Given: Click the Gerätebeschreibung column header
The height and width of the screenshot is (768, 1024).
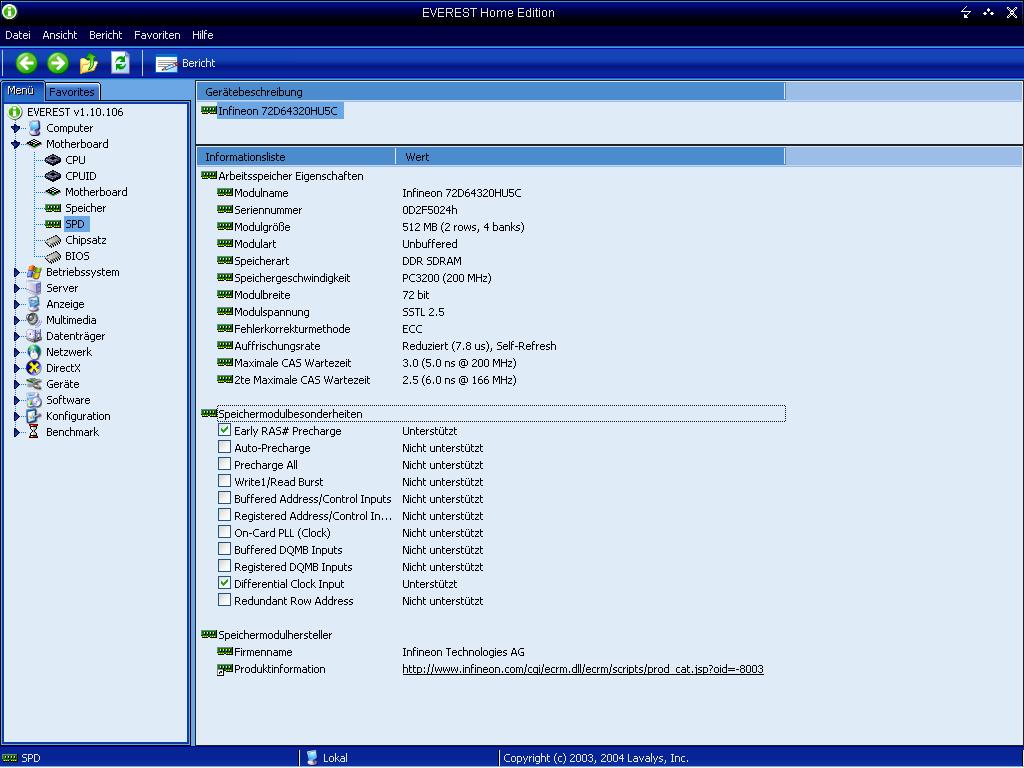Looking at the screenshot, I should (490, 92).
